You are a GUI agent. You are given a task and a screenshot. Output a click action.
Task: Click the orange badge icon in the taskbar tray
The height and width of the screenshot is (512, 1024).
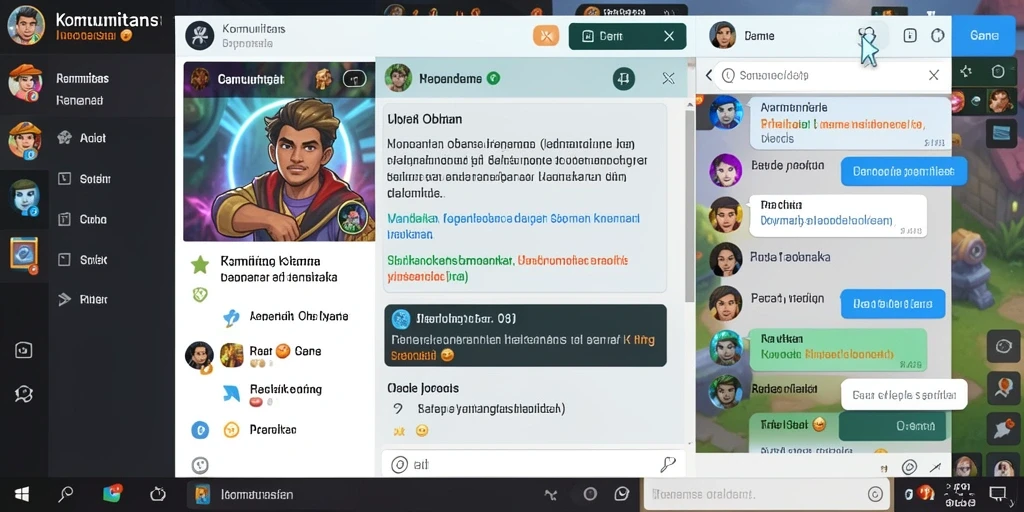click(x=925, y=494)
